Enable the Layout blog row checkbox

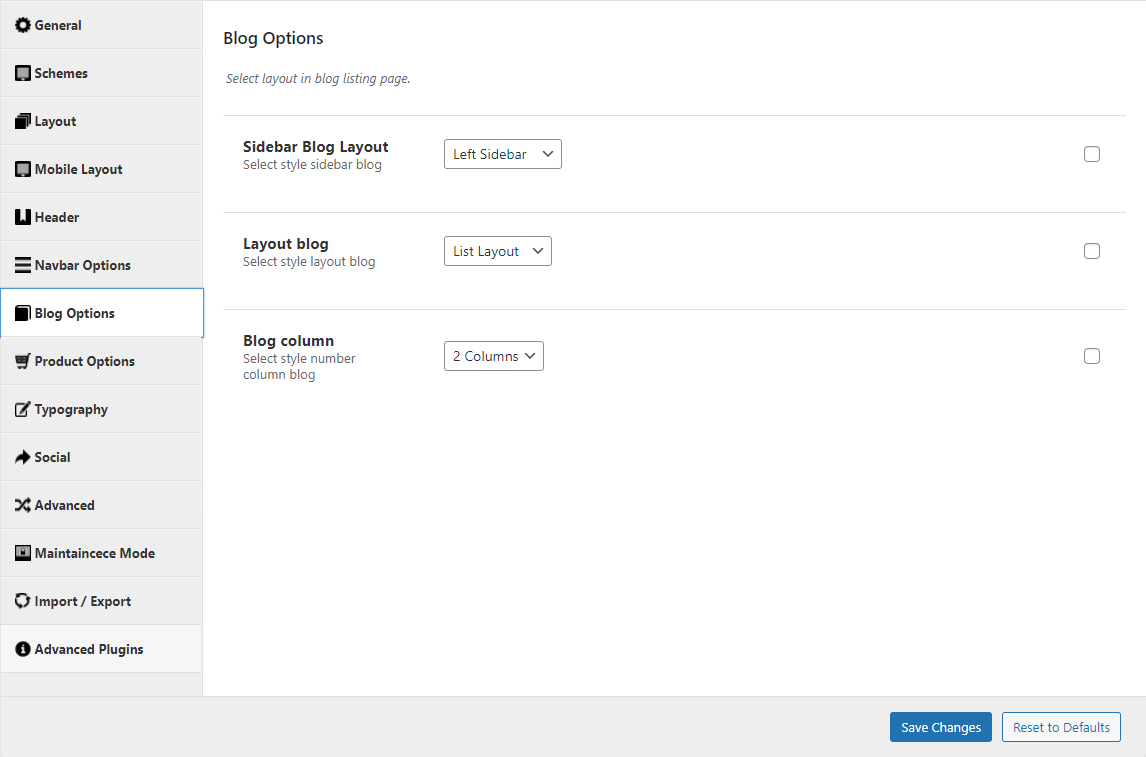coord(1092,251)
